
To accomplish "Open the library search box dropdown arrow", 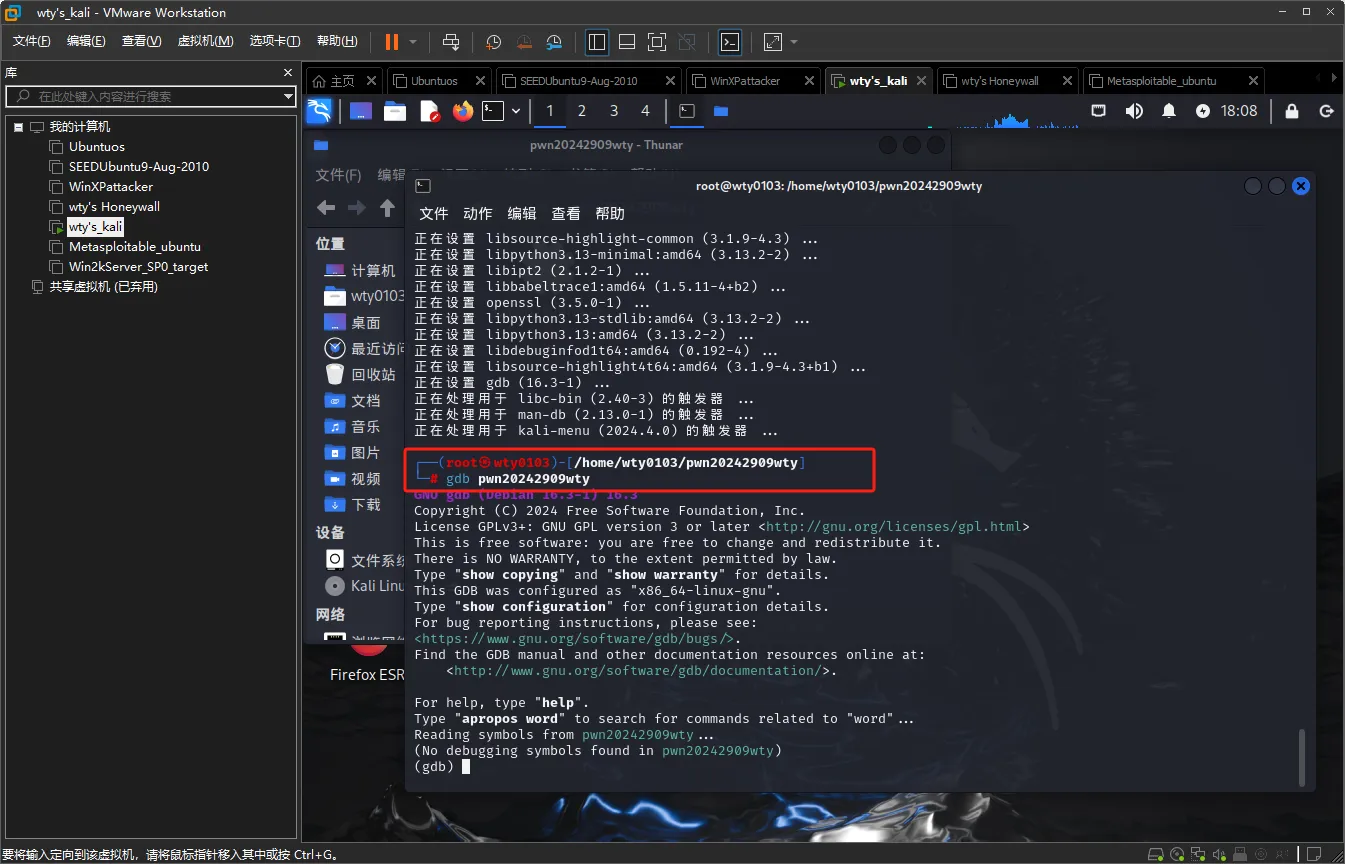I will tap(288, 96).
